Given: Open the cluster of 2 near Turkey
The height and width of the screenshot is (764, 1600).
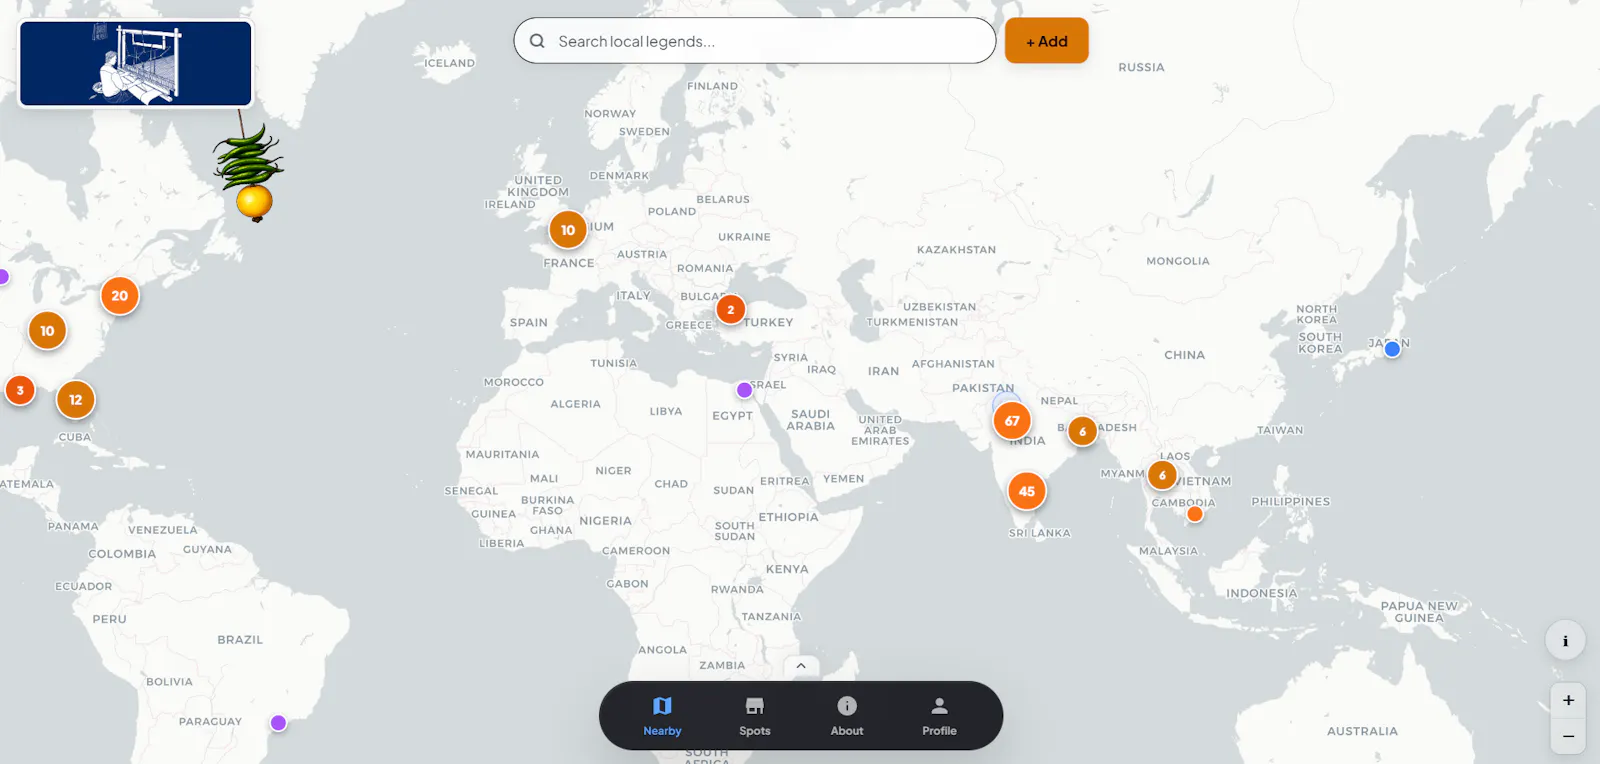Looking at the screenshot, I should coord(731,310).
